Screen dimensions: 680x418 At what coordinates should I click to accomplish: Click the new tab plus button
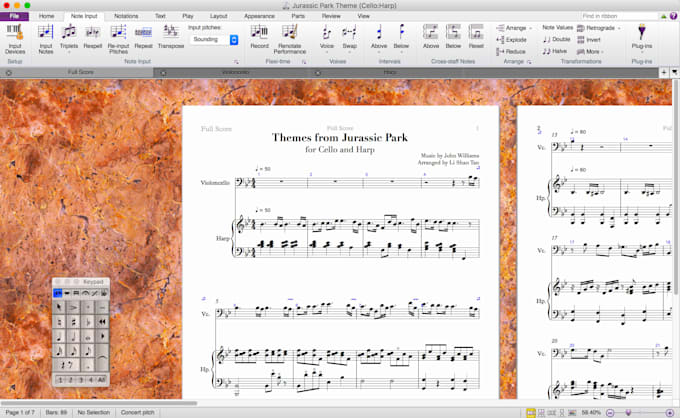[664, 72]
